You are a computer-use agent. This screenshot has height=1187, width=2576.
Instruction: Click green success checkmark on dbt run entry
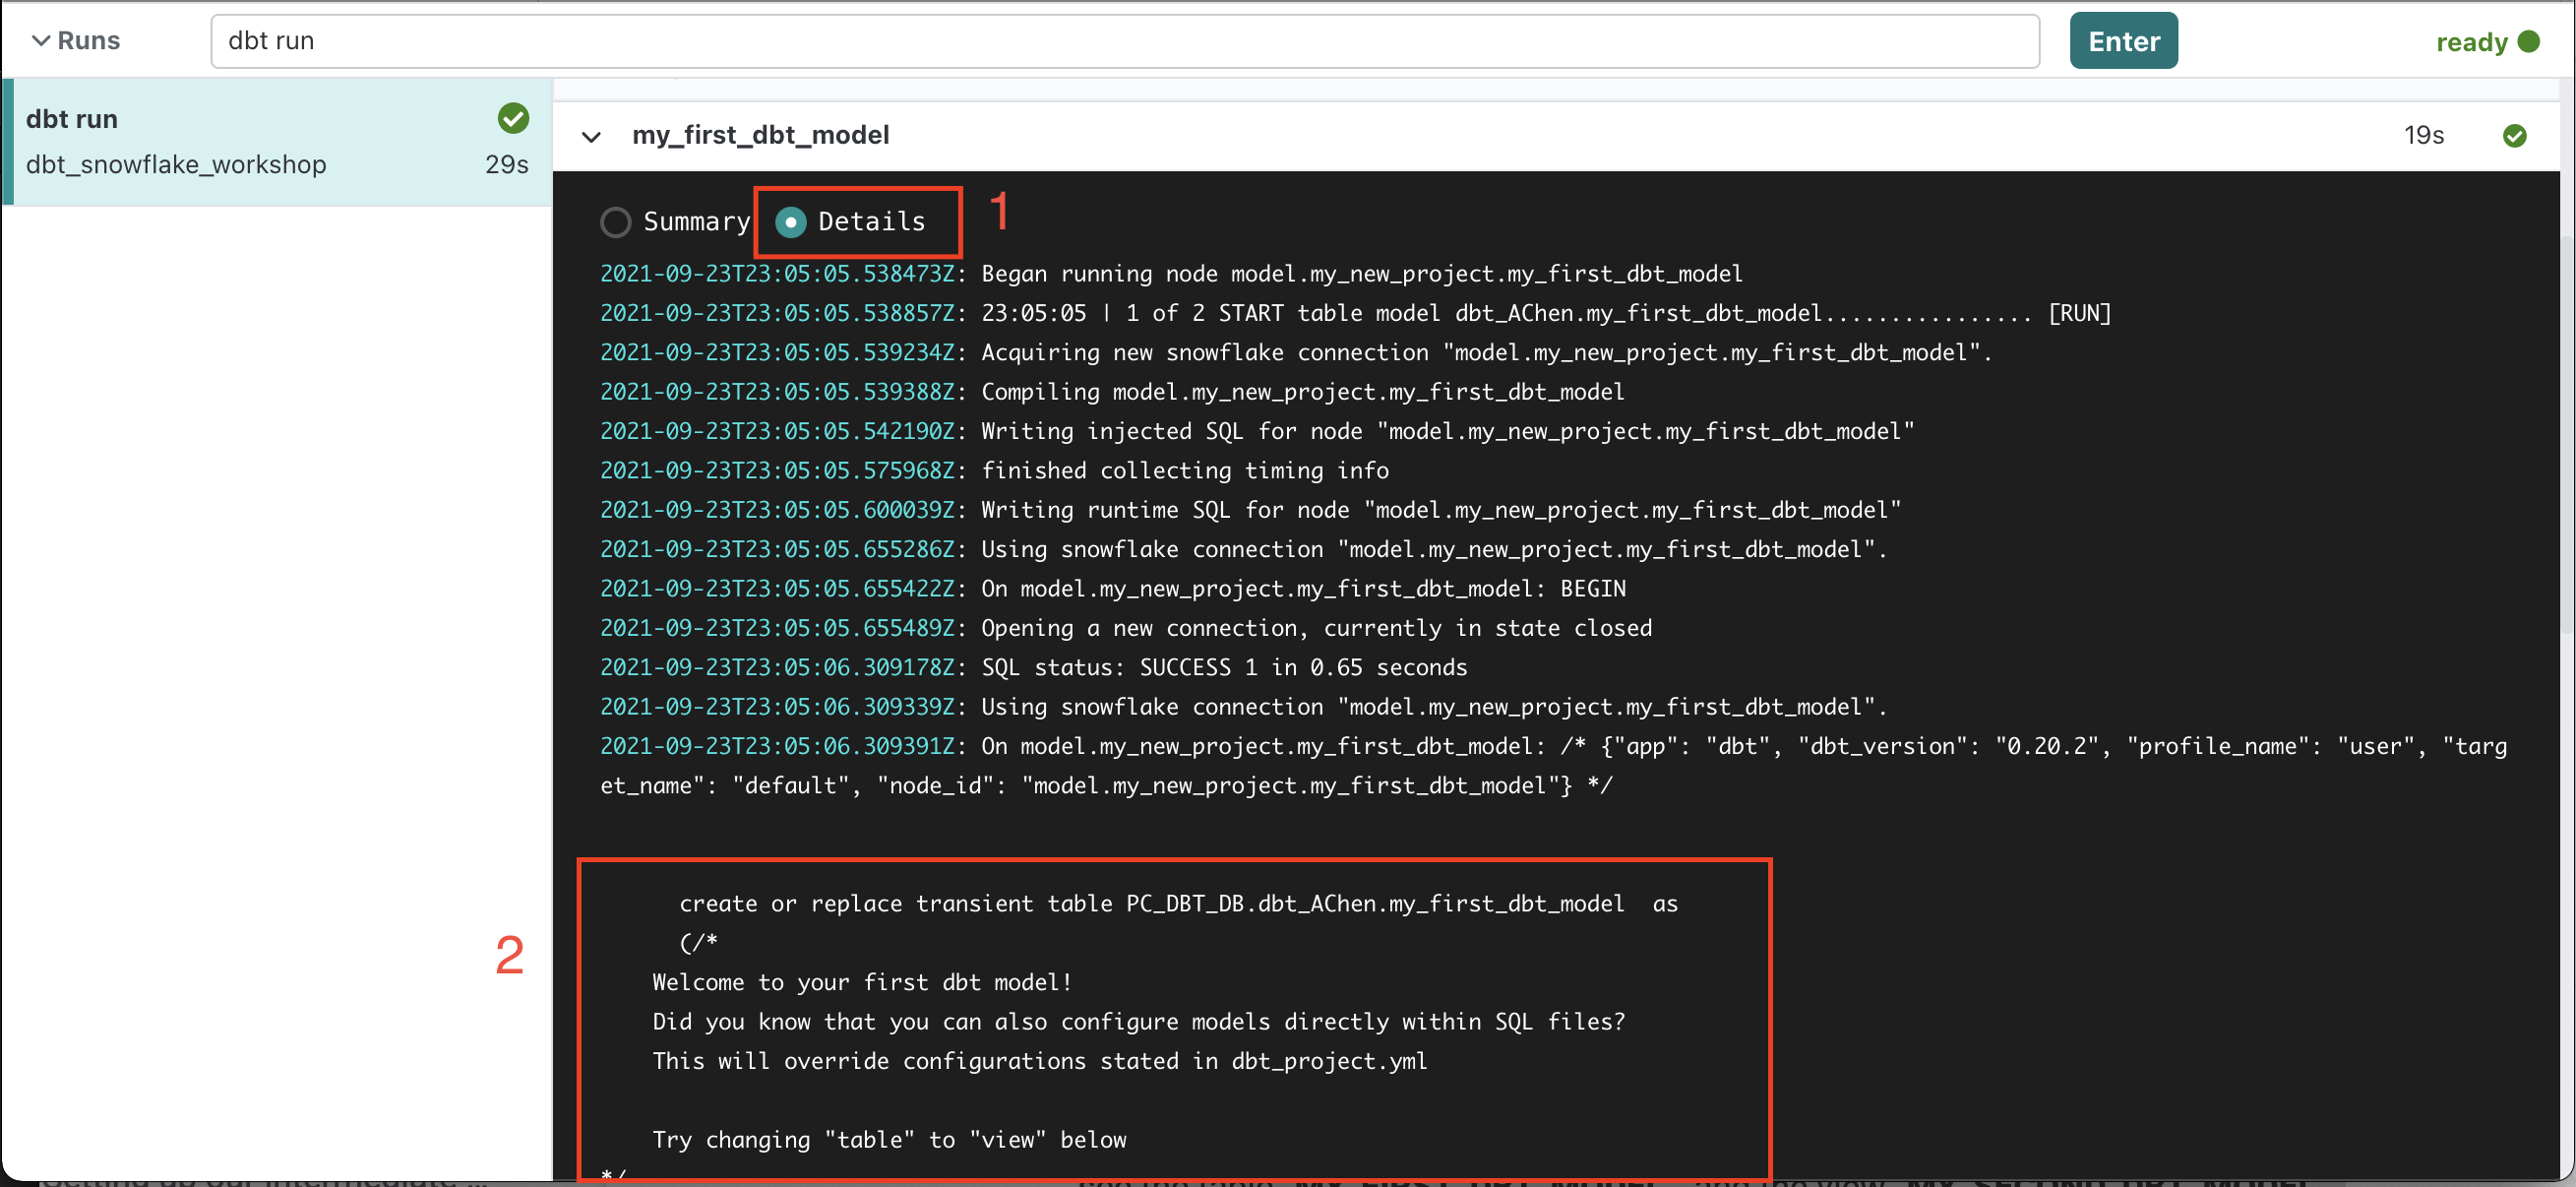pyautogui.click(x=513, y=118)
